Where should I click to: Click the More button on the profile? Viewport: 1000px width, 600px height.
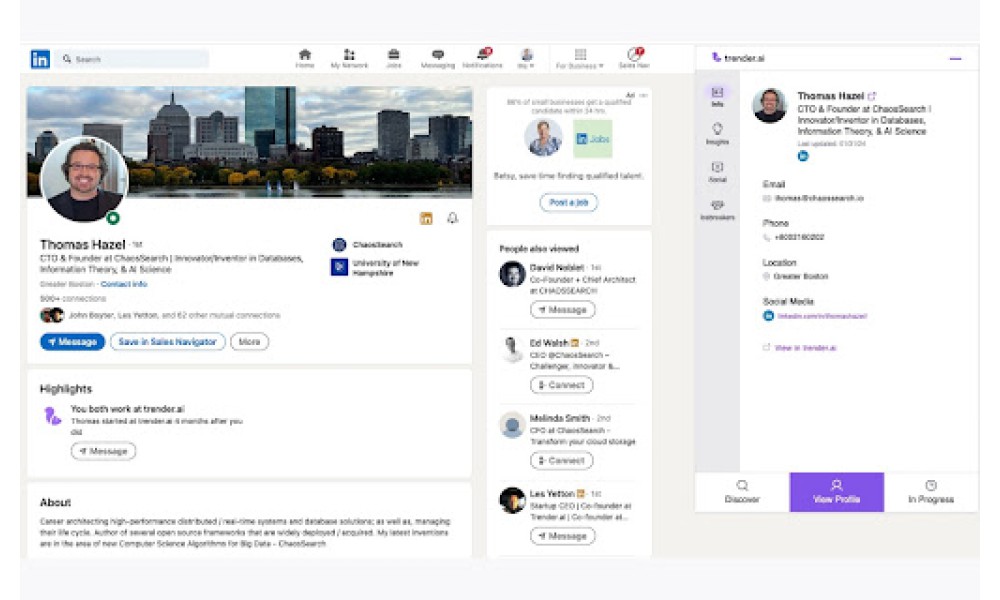tap(249, 342)
